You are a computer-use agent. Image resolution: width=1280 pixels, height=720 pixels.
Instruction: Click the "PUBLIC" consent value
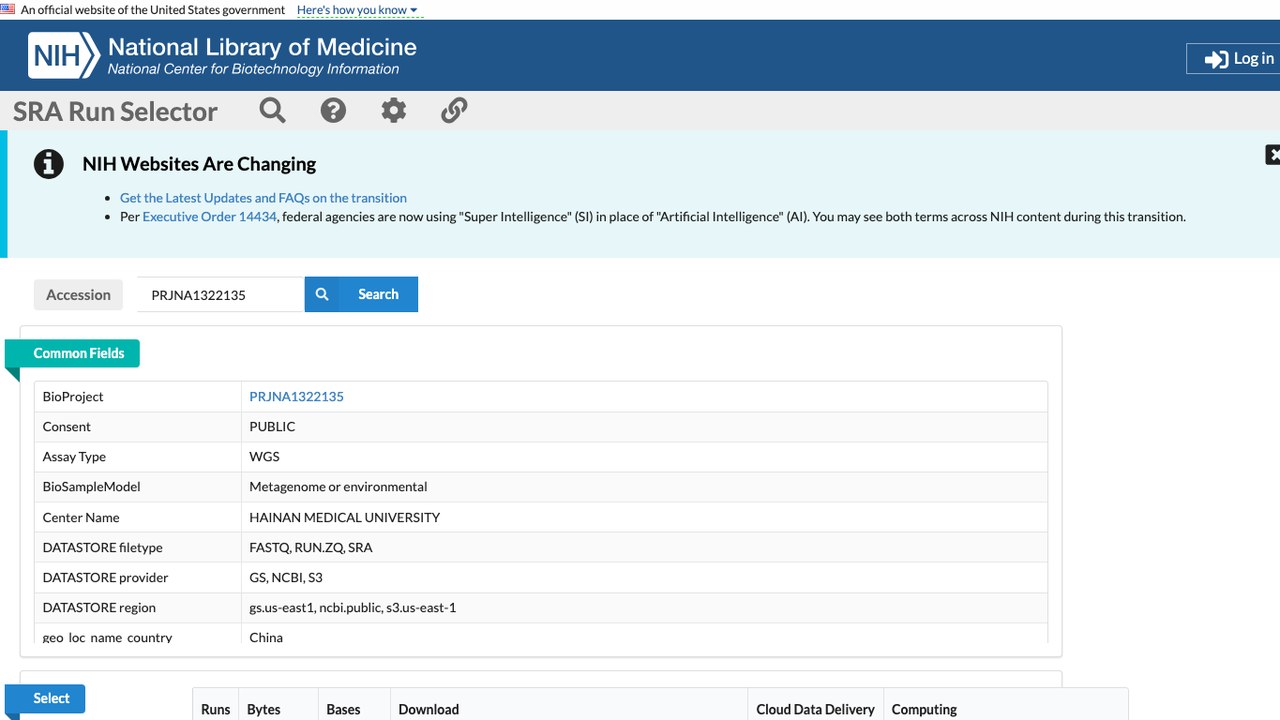pos(272,427)
